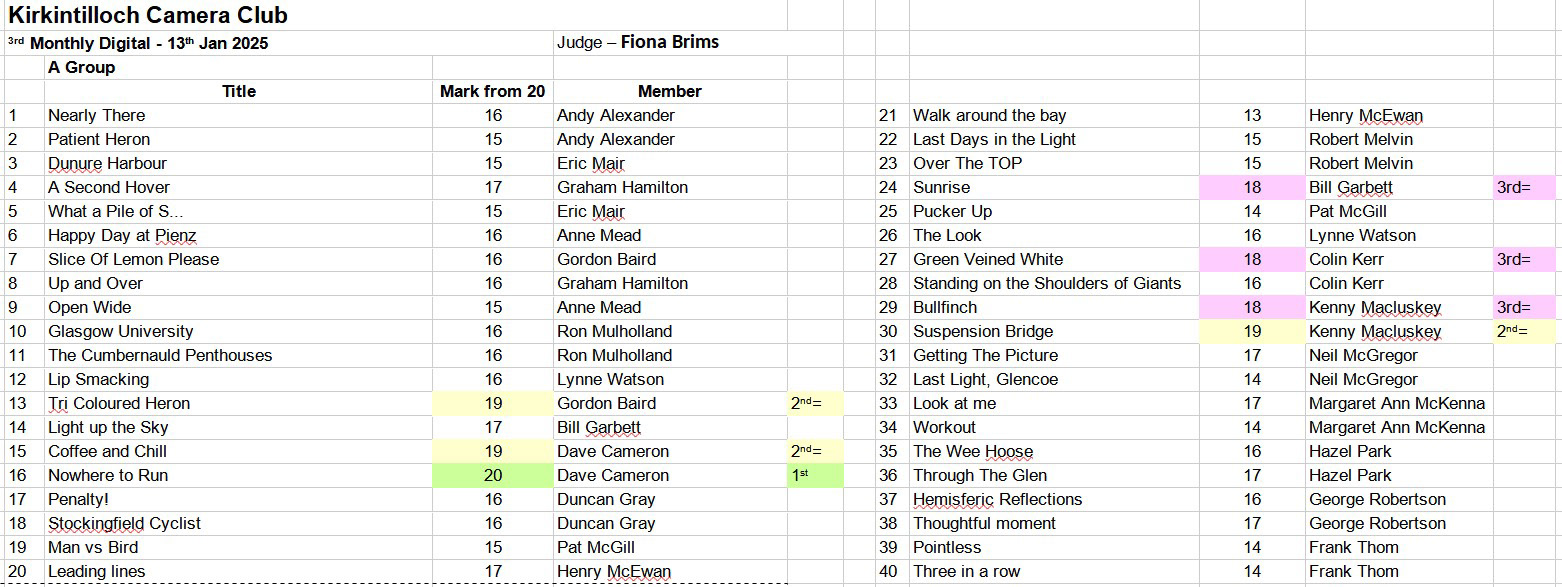Select the green "1st" placement cell
Screen dimensions: 1562x587
tap(814, 475)
